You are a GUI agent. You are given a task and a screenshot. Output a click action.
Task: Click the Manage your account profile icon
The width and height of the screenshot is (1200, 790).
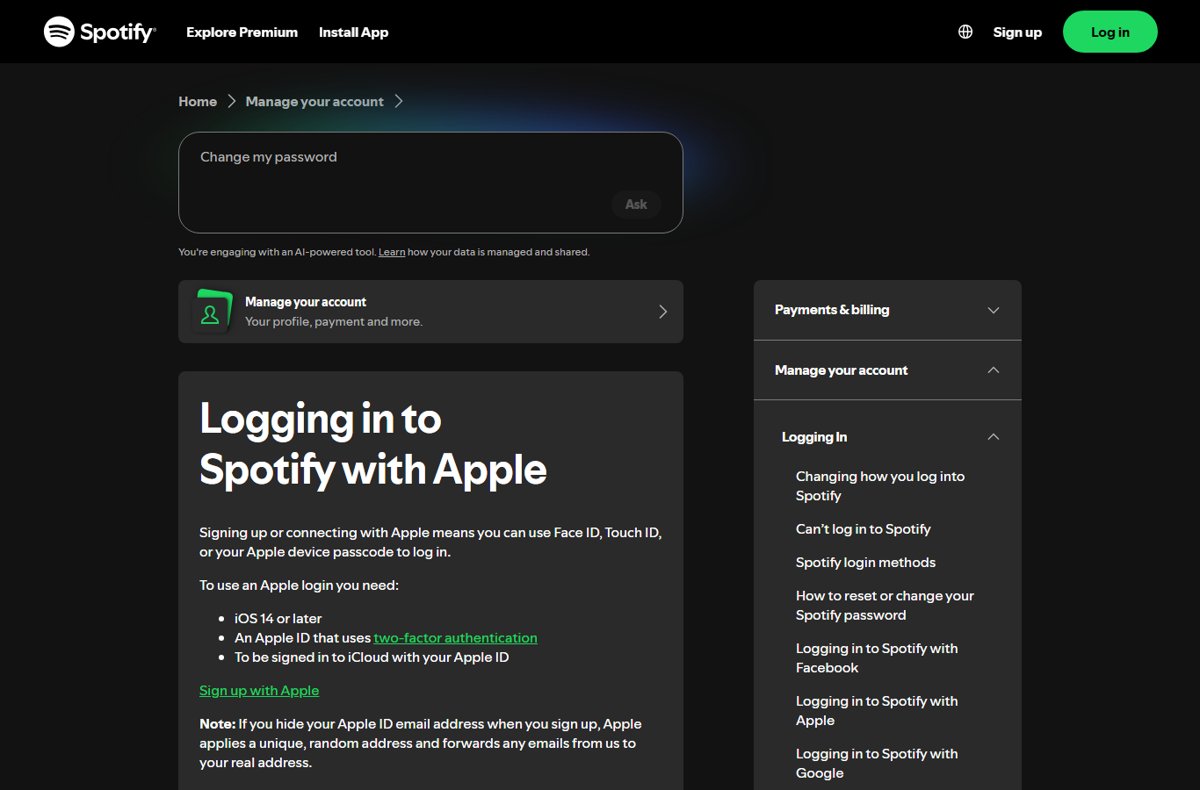point(211,311)
